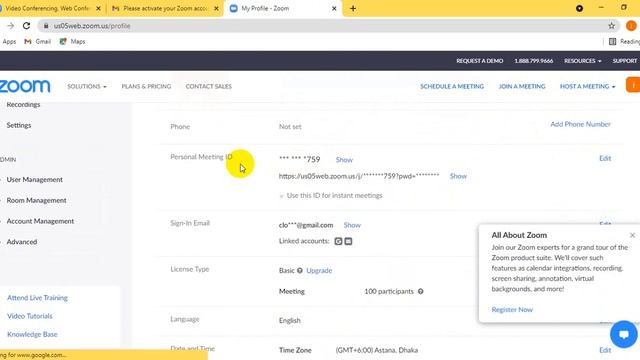640x360 pixels.
Task: Edit the Time Zone setting
Action: click(x=605, y=350)
